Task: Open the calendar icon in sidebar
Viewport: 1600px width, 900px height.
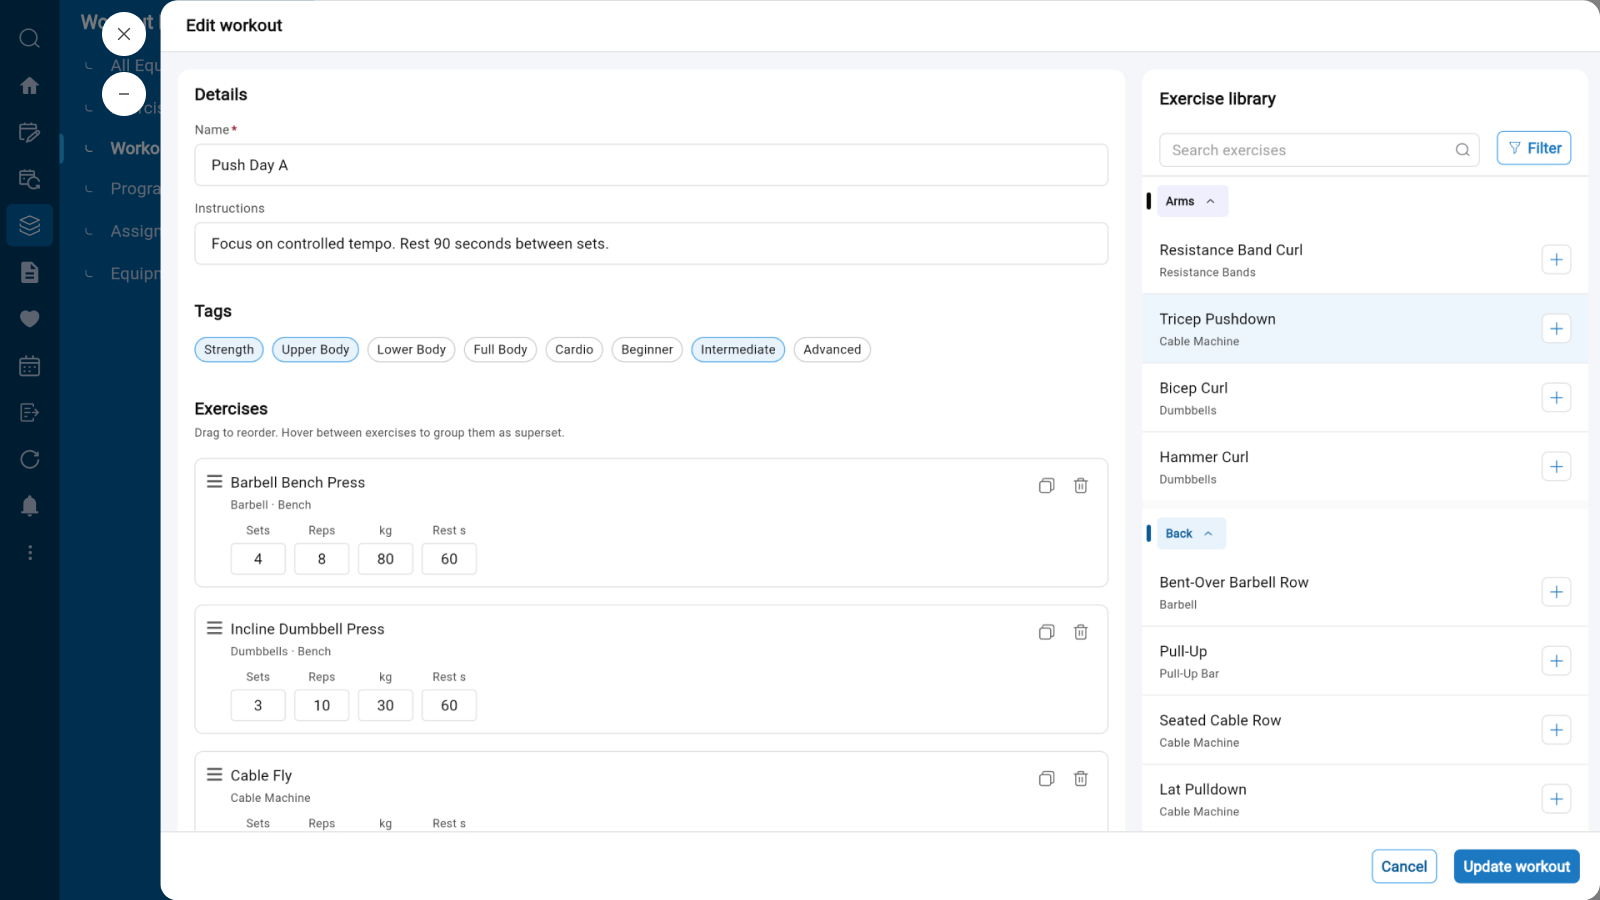Action: [x=30, y=366]
